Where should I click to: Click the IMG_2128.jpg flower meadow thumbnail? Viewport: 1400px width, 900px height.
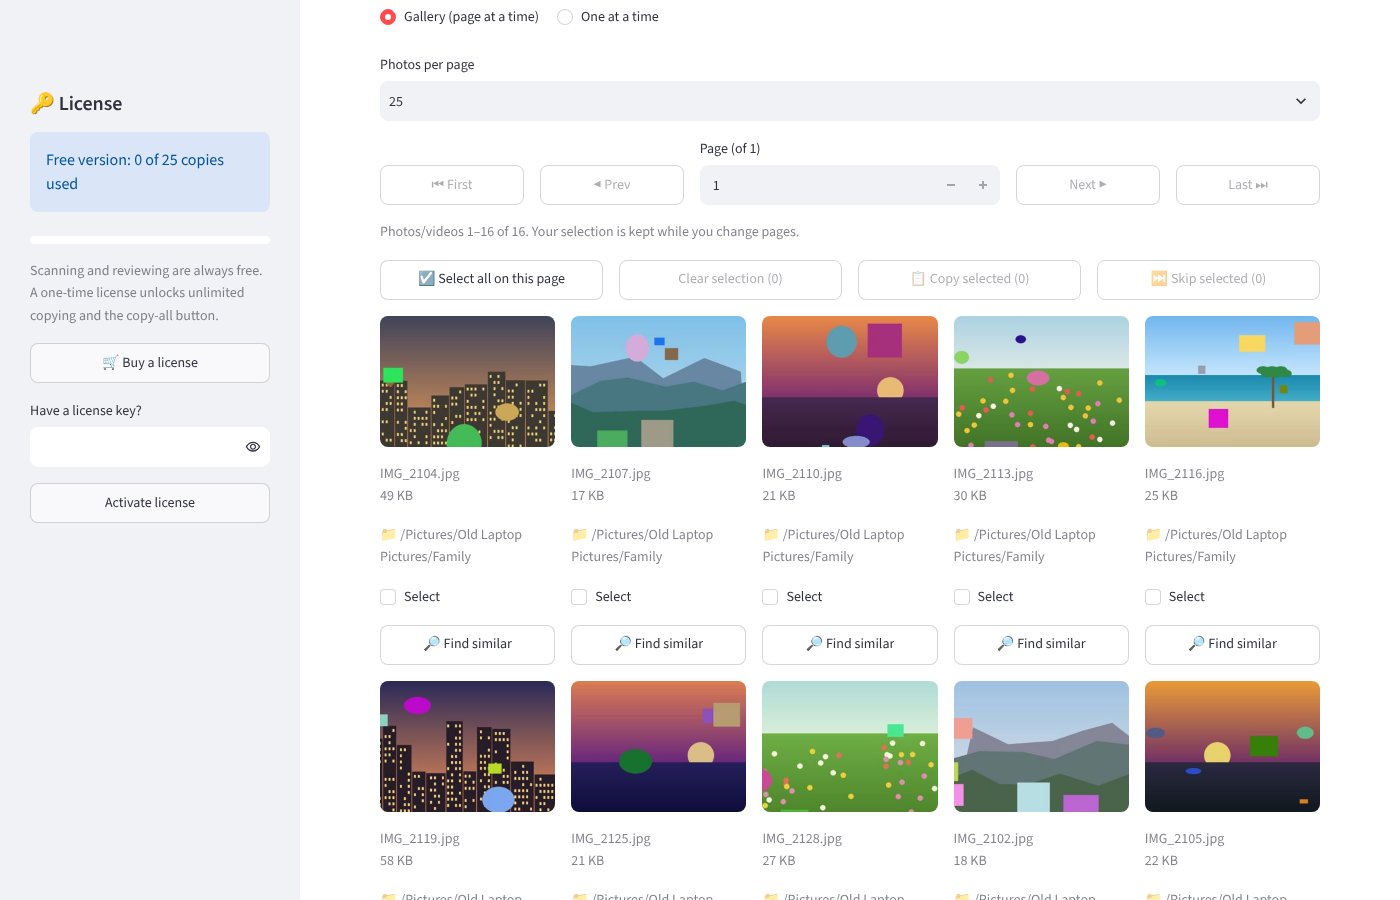coord(850,746)
